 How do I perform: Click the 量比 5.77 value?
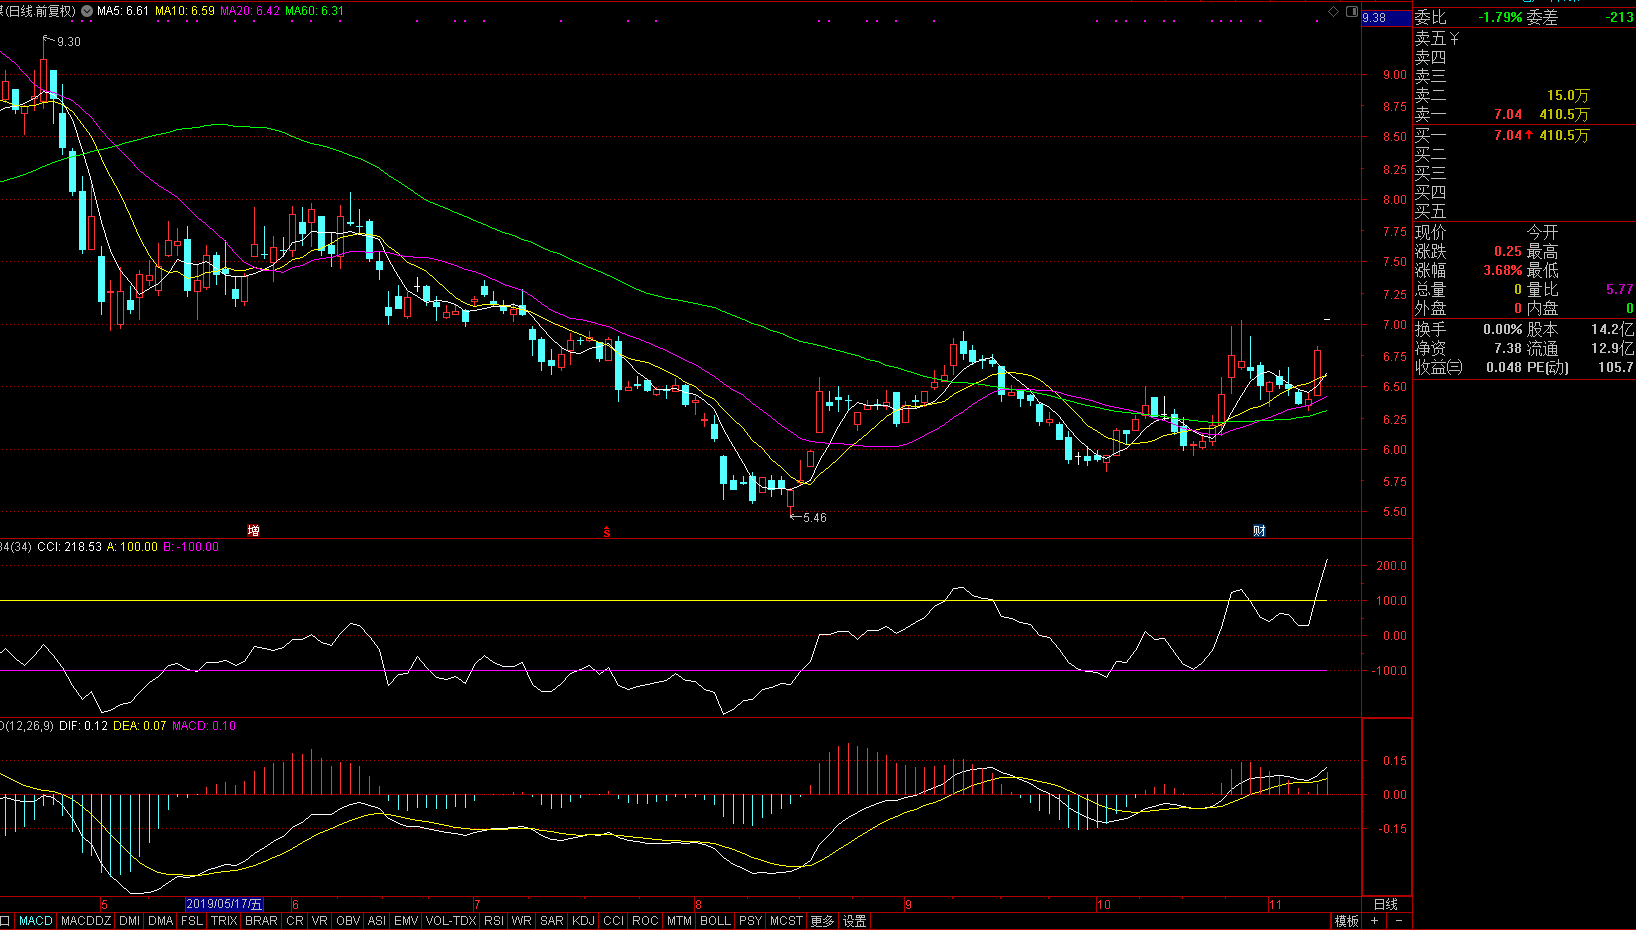click(1619, 289)
